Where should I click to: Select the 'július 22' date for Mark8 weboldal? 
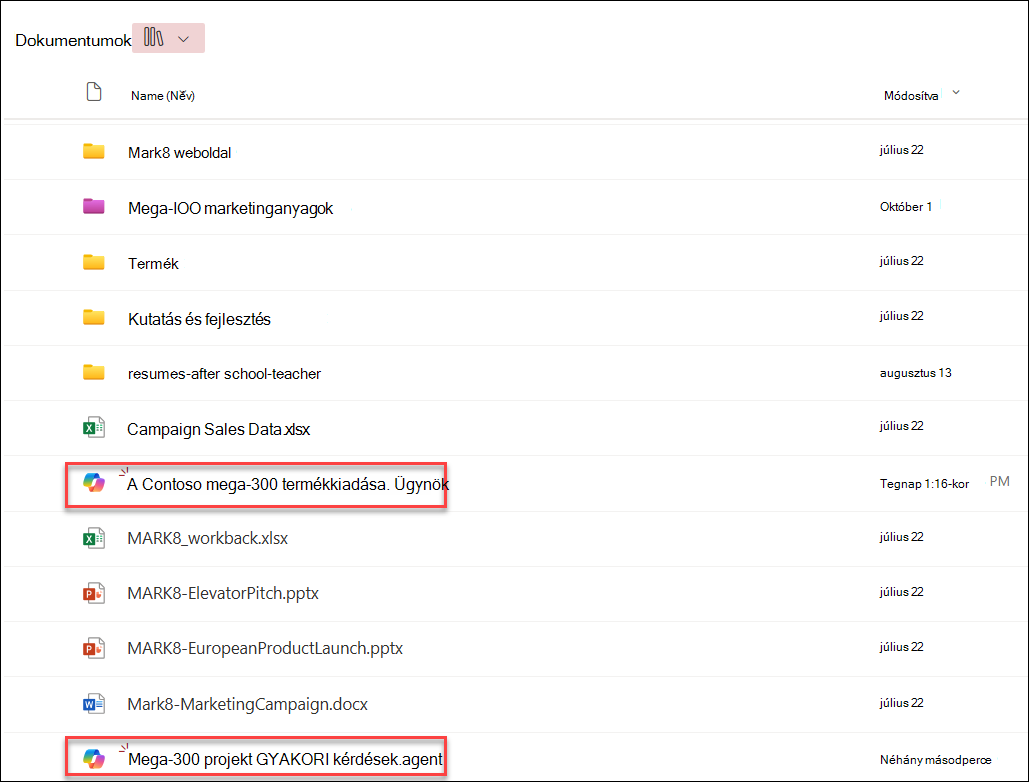point(902,150)
